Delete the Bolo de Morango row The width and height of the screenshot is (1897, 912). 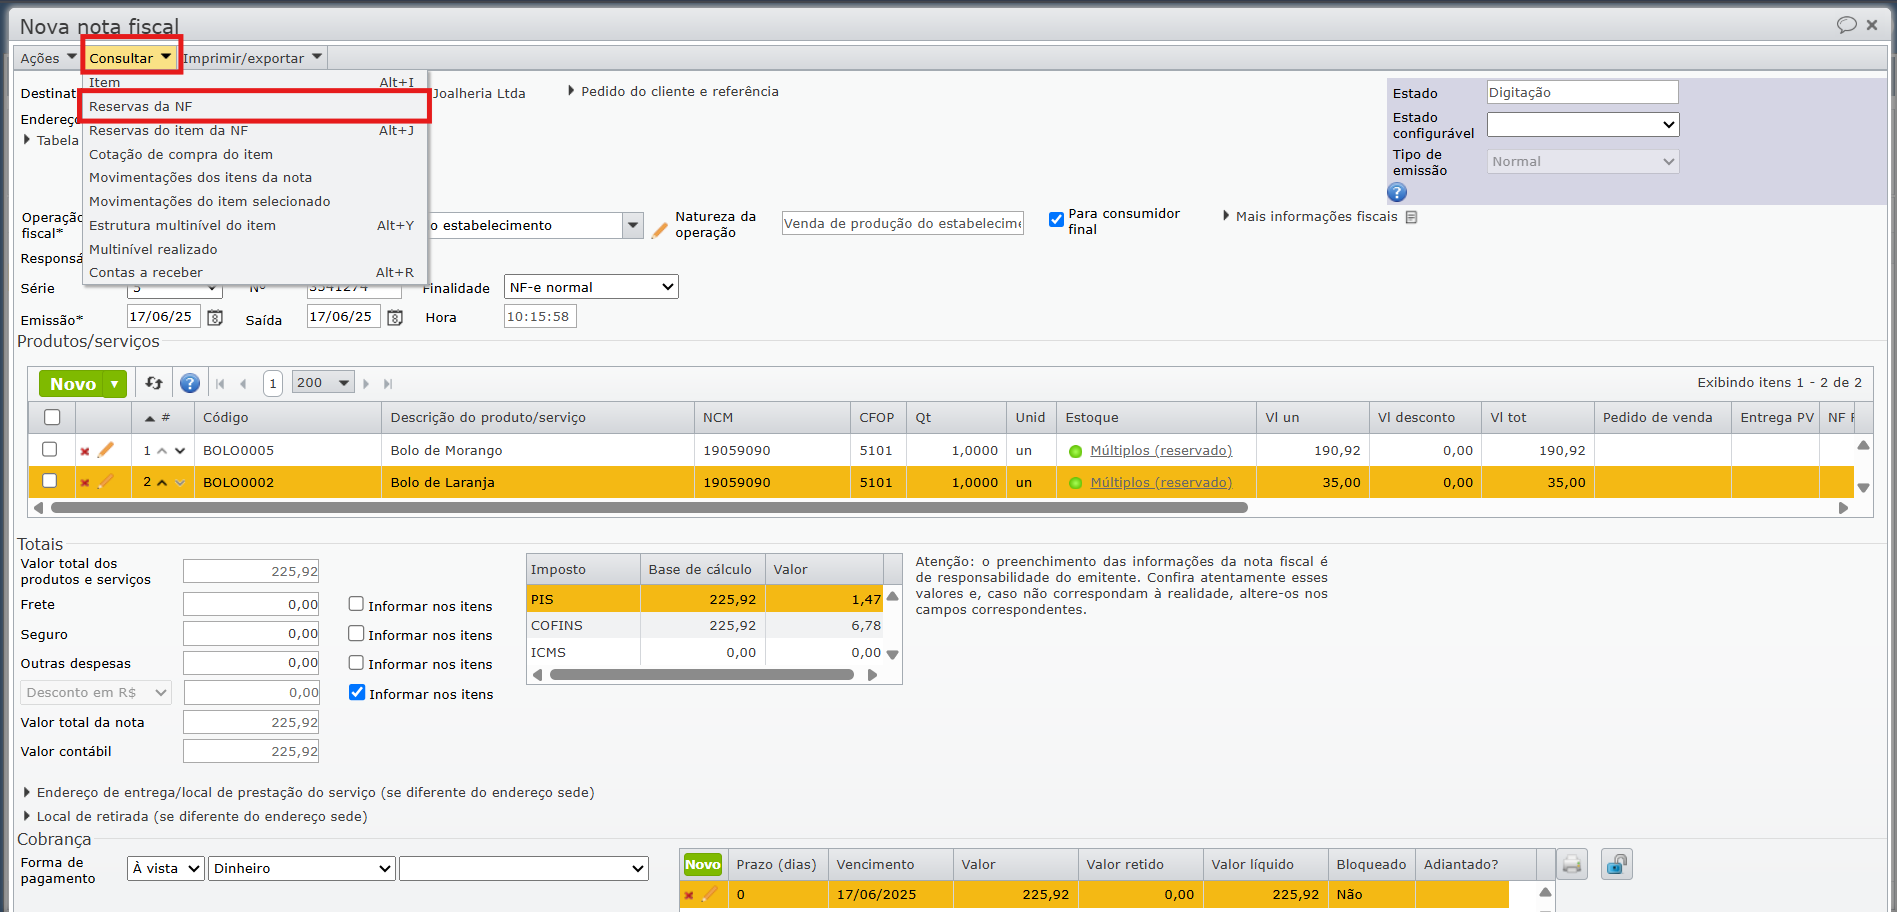(x=85, y=451)
